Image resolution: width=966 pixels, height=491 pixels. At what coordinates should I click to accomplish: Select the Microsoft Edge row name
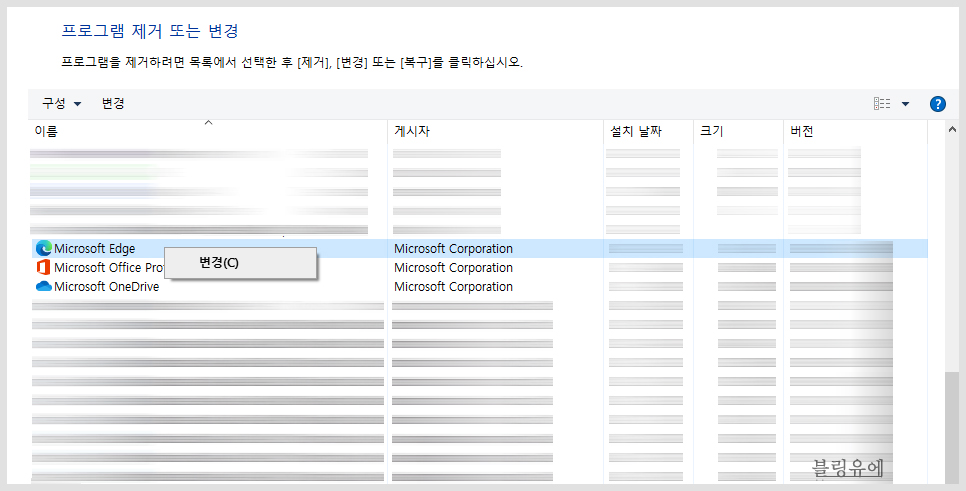point(94,249)
